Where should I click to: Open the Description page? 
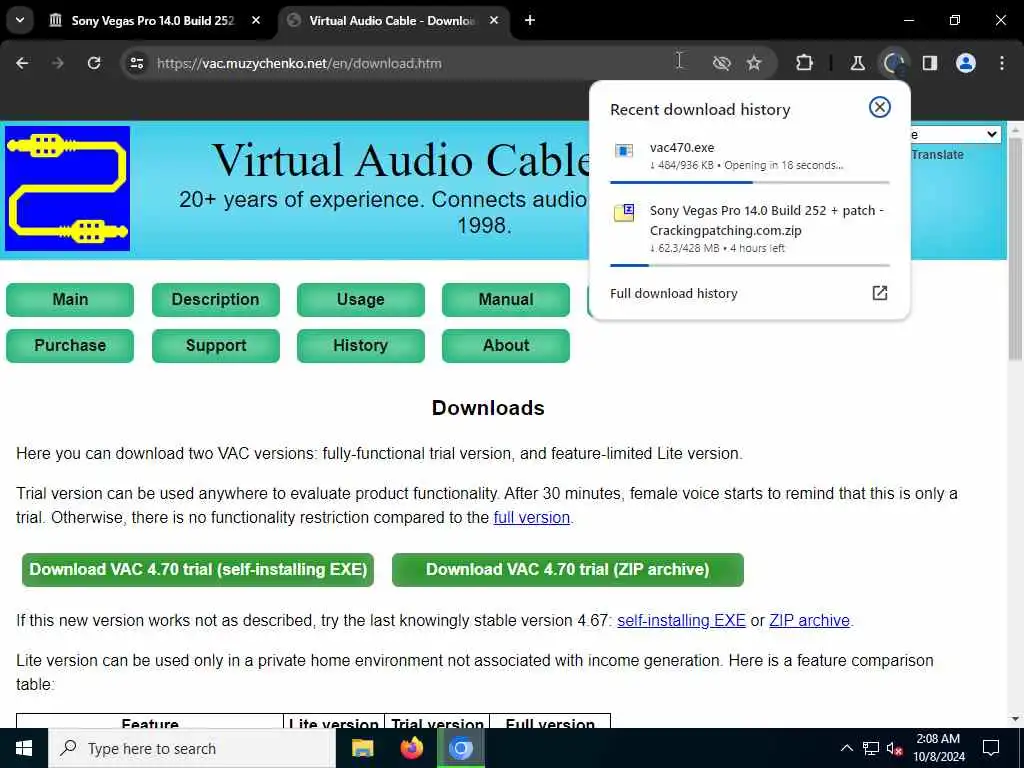pos(216,300)
